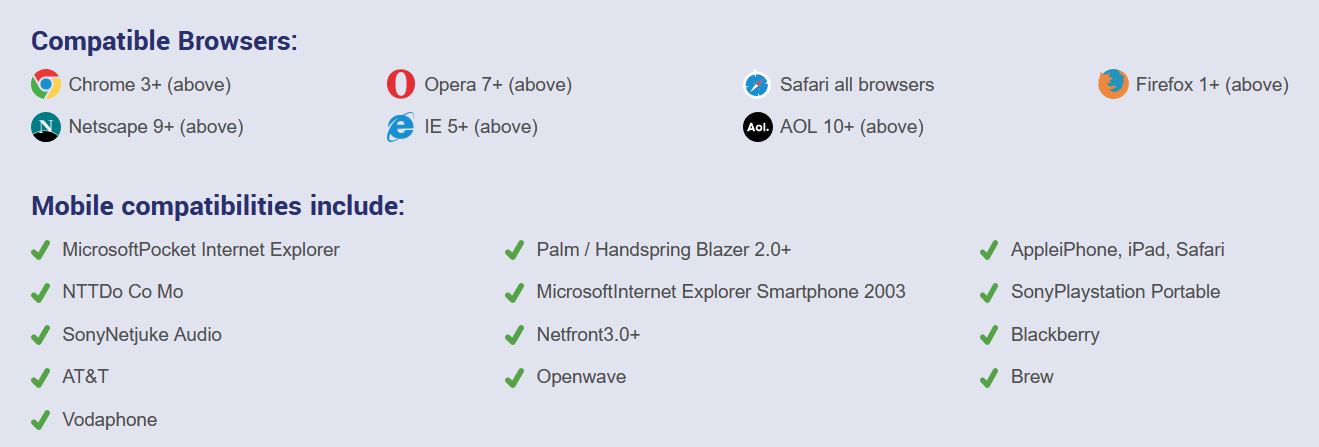This screenshot has height=447, width=1319.
Task: Click the "SonyPlaystation Portable" entry
Action: point(1115,292)
